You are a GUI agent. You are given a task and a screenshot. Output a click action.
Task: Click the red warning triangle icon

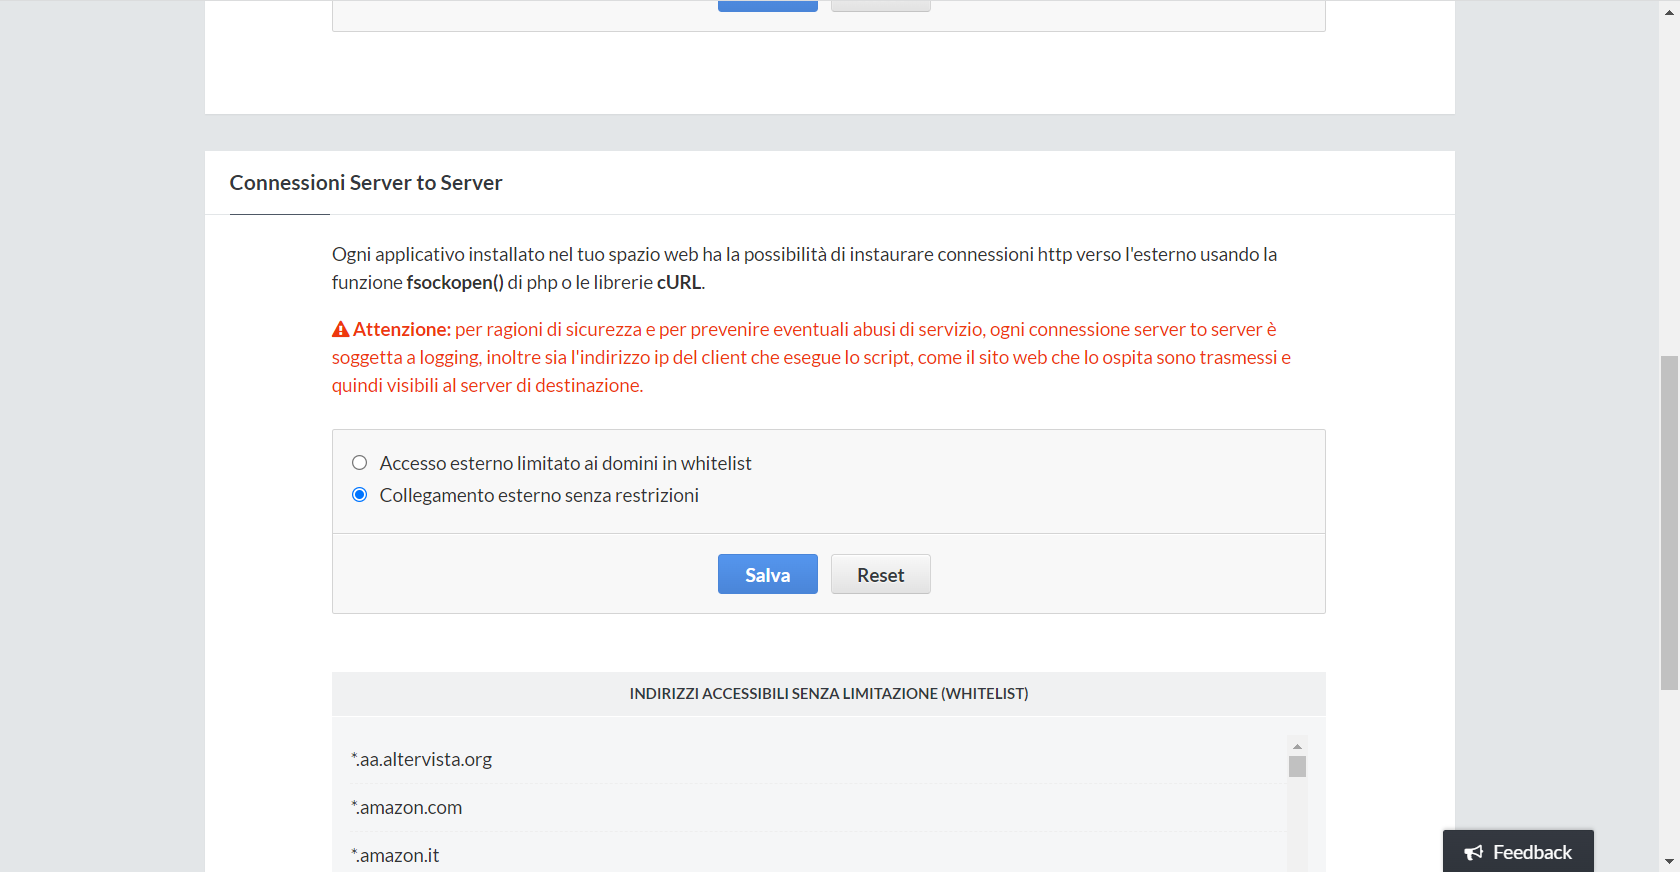[341, 329]
